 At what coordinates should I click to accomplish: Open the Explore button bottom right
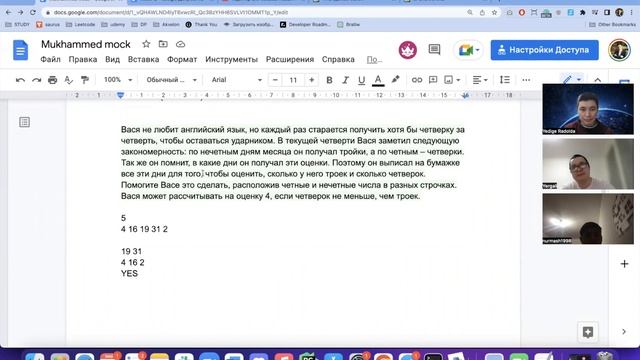[x=588, y=332]
